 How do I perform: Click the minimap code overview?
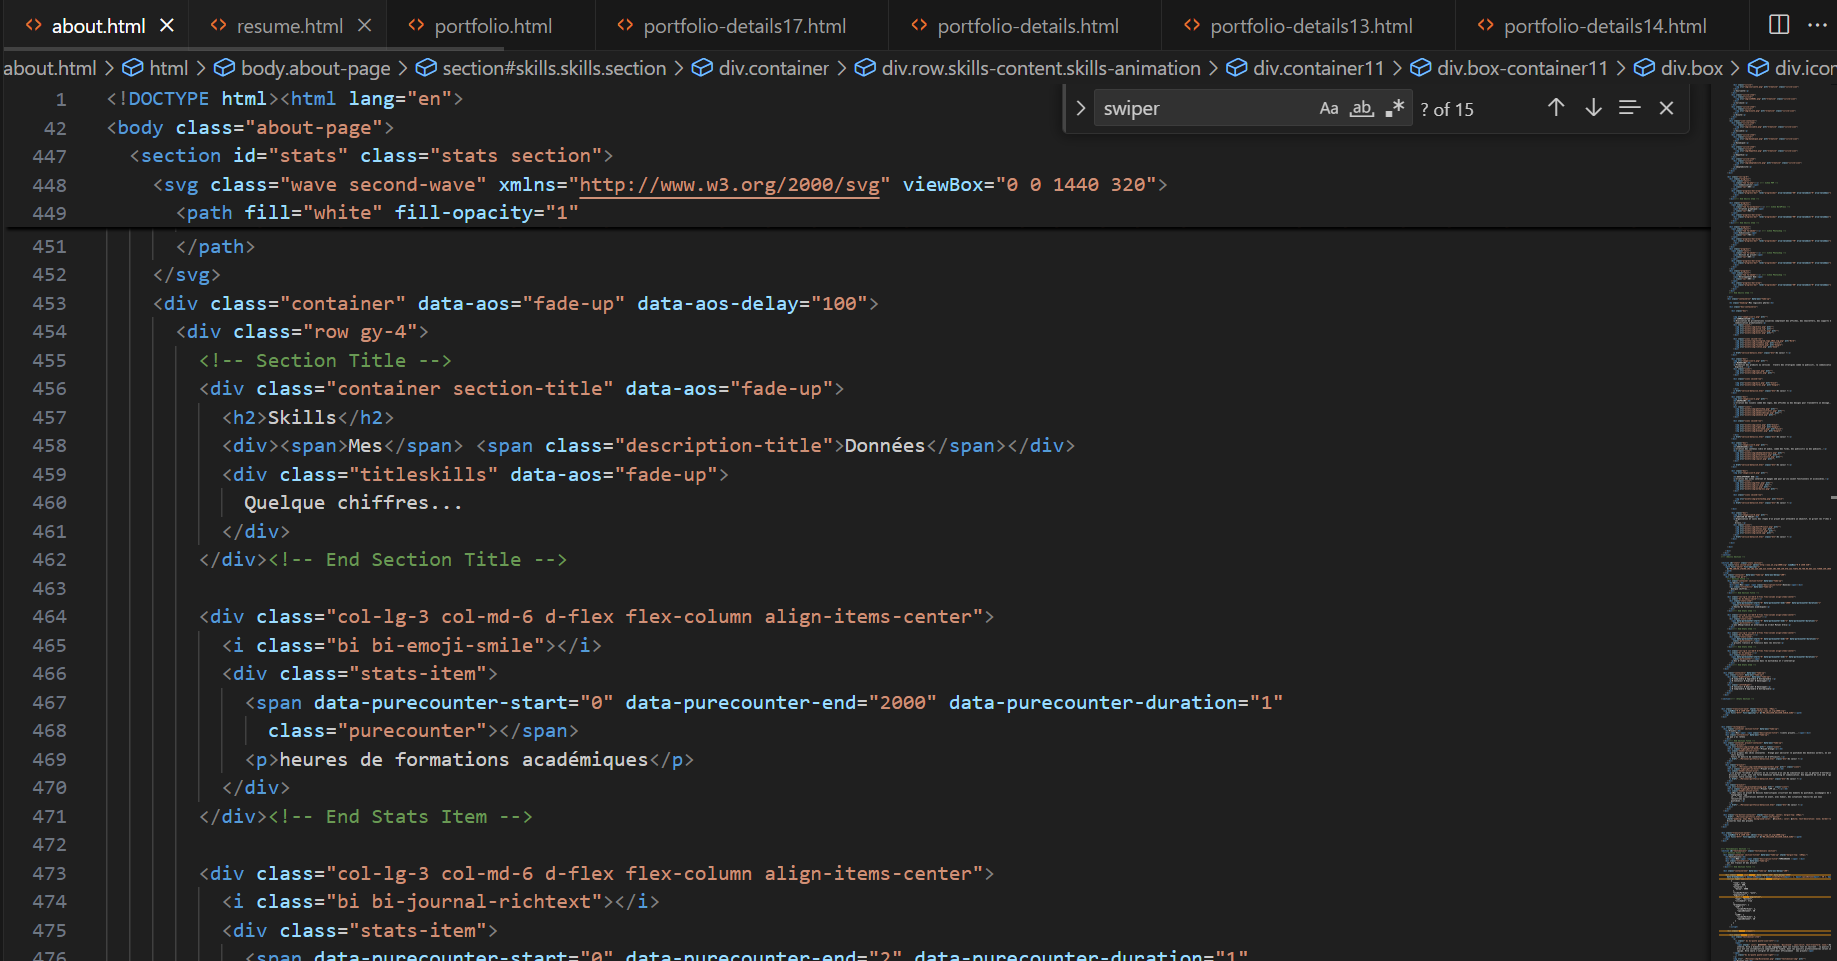point(1775,500)
